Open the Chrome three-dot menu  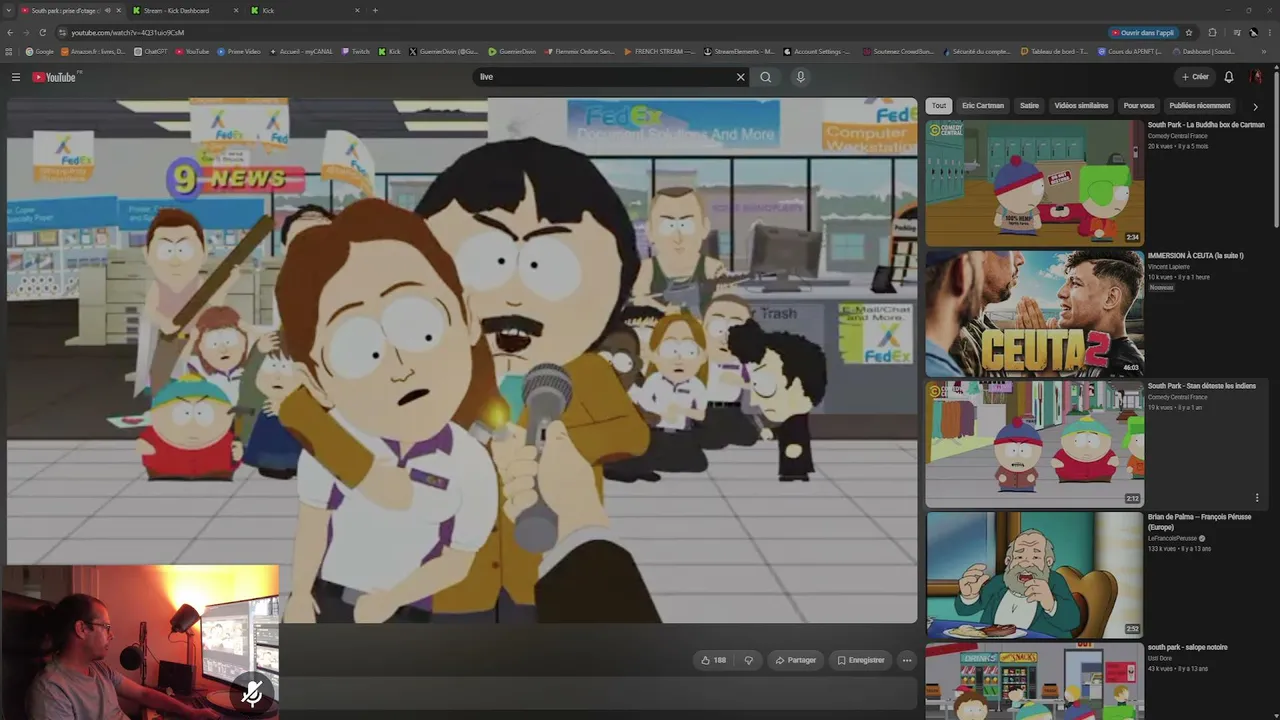[x=1270, y=33]
